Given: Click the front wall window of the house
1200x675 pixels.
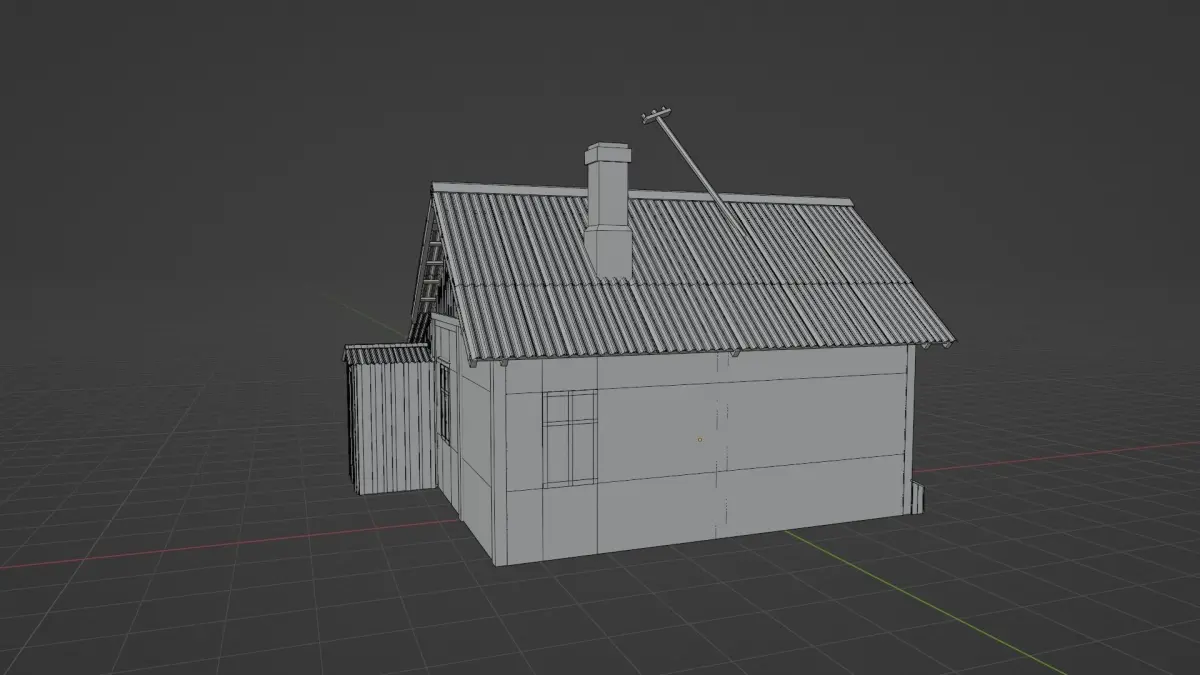Looking at the screenshot, I should pos(570,438).
